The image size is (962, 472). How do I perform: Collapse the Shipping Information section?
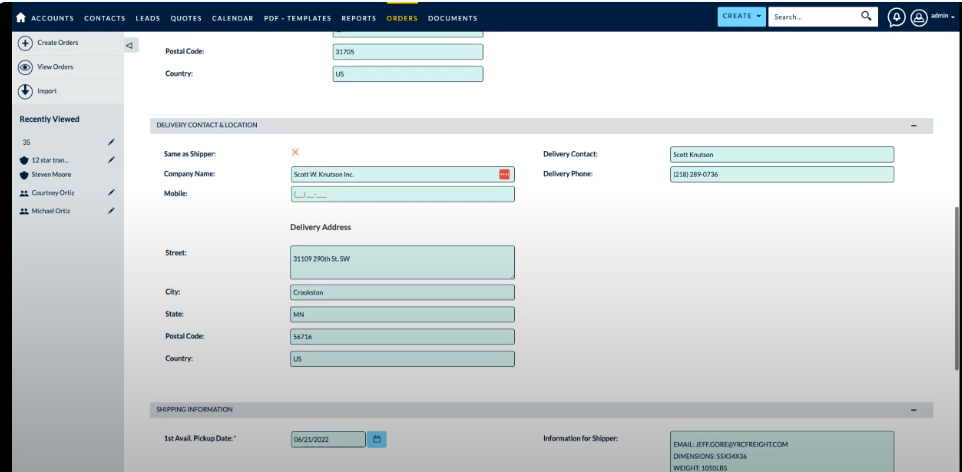coord(913,410)
